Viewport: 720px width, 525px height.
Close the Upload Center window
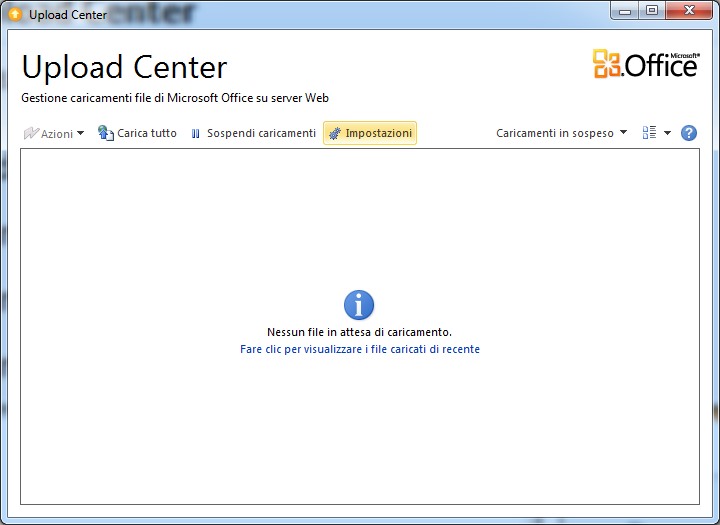(689, 11)
